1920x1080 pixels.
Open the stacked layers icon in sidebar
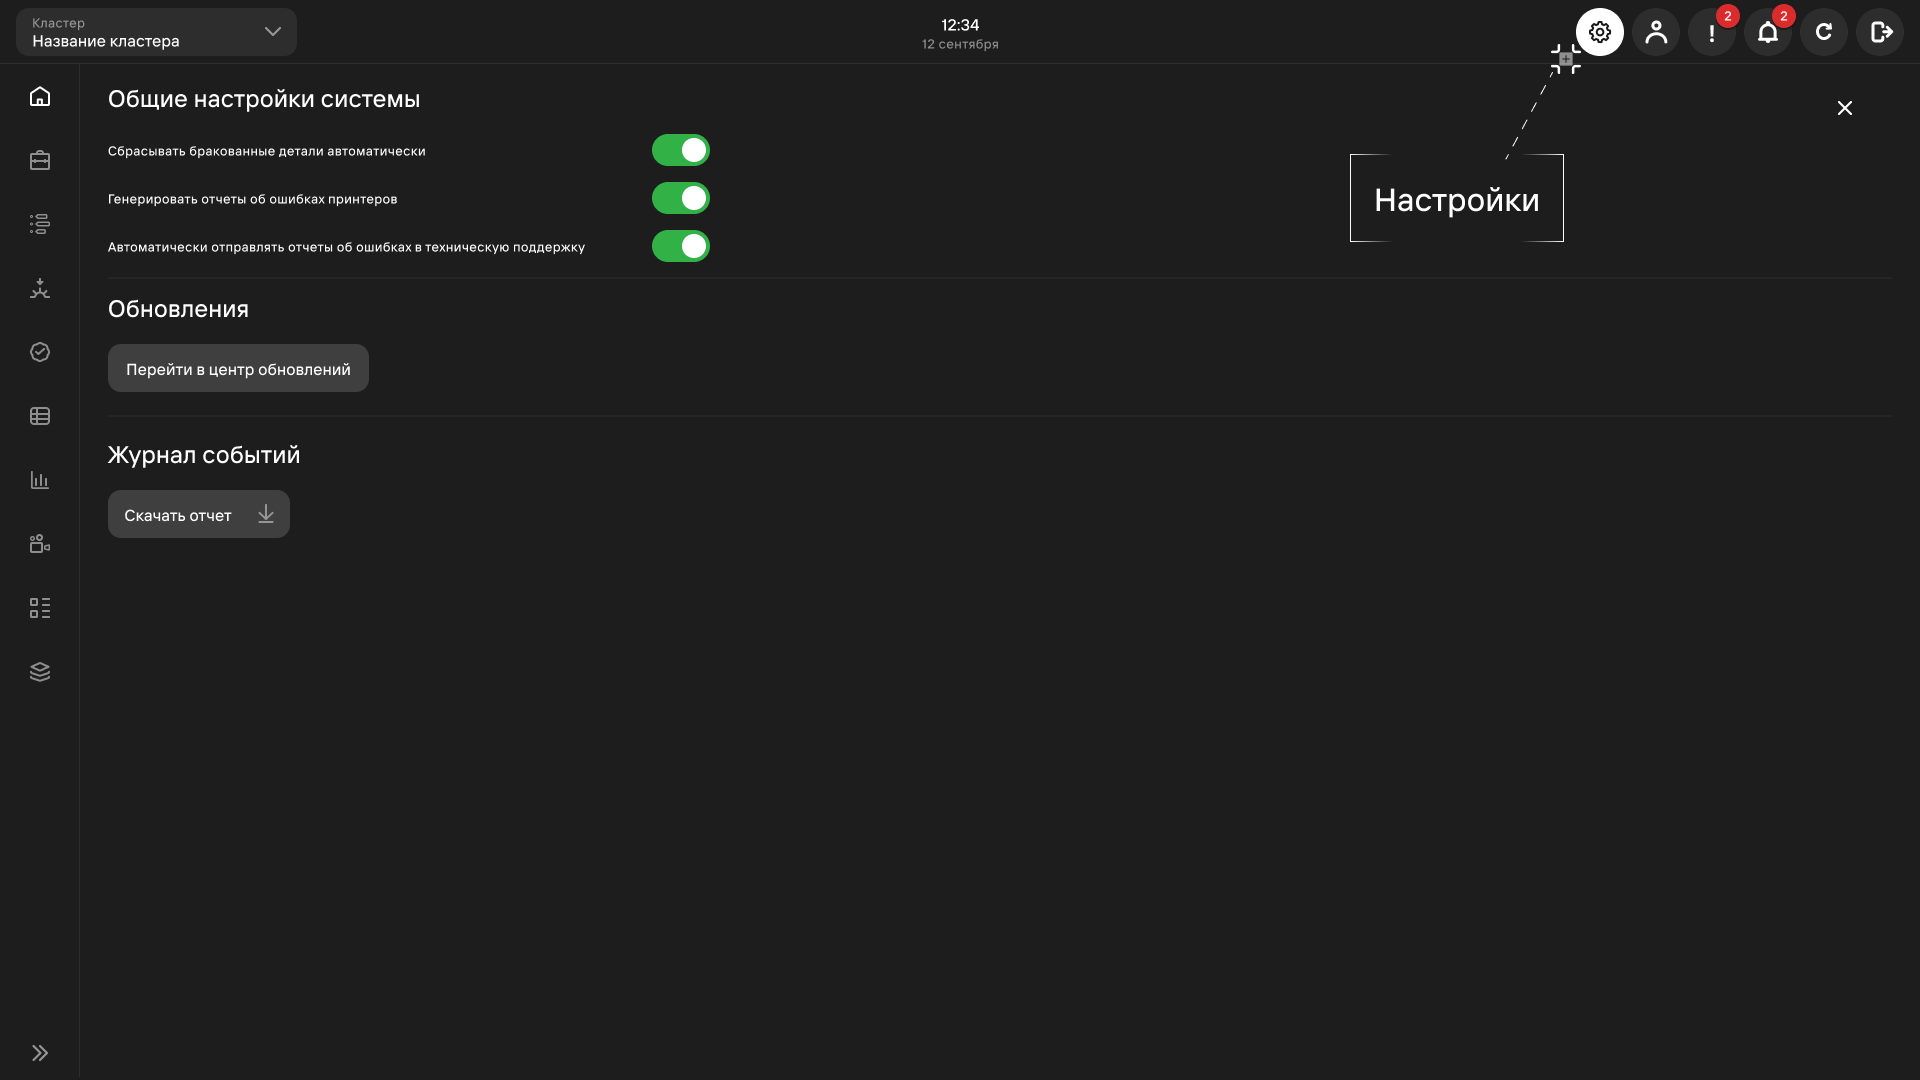[40, 672]
